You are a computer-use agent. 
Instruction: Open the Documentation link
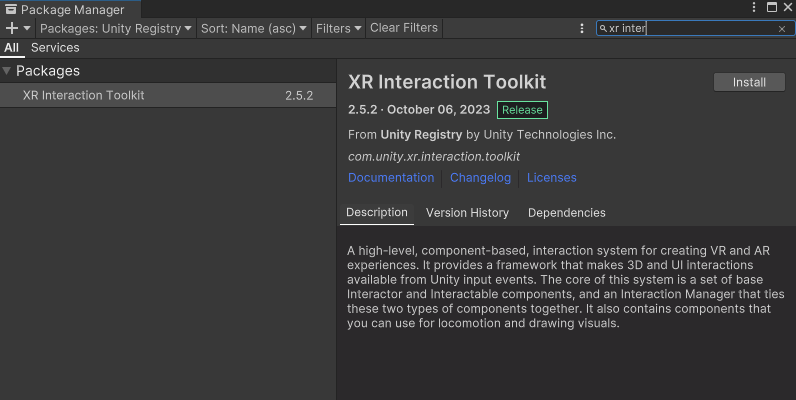(x=391, y=178)
